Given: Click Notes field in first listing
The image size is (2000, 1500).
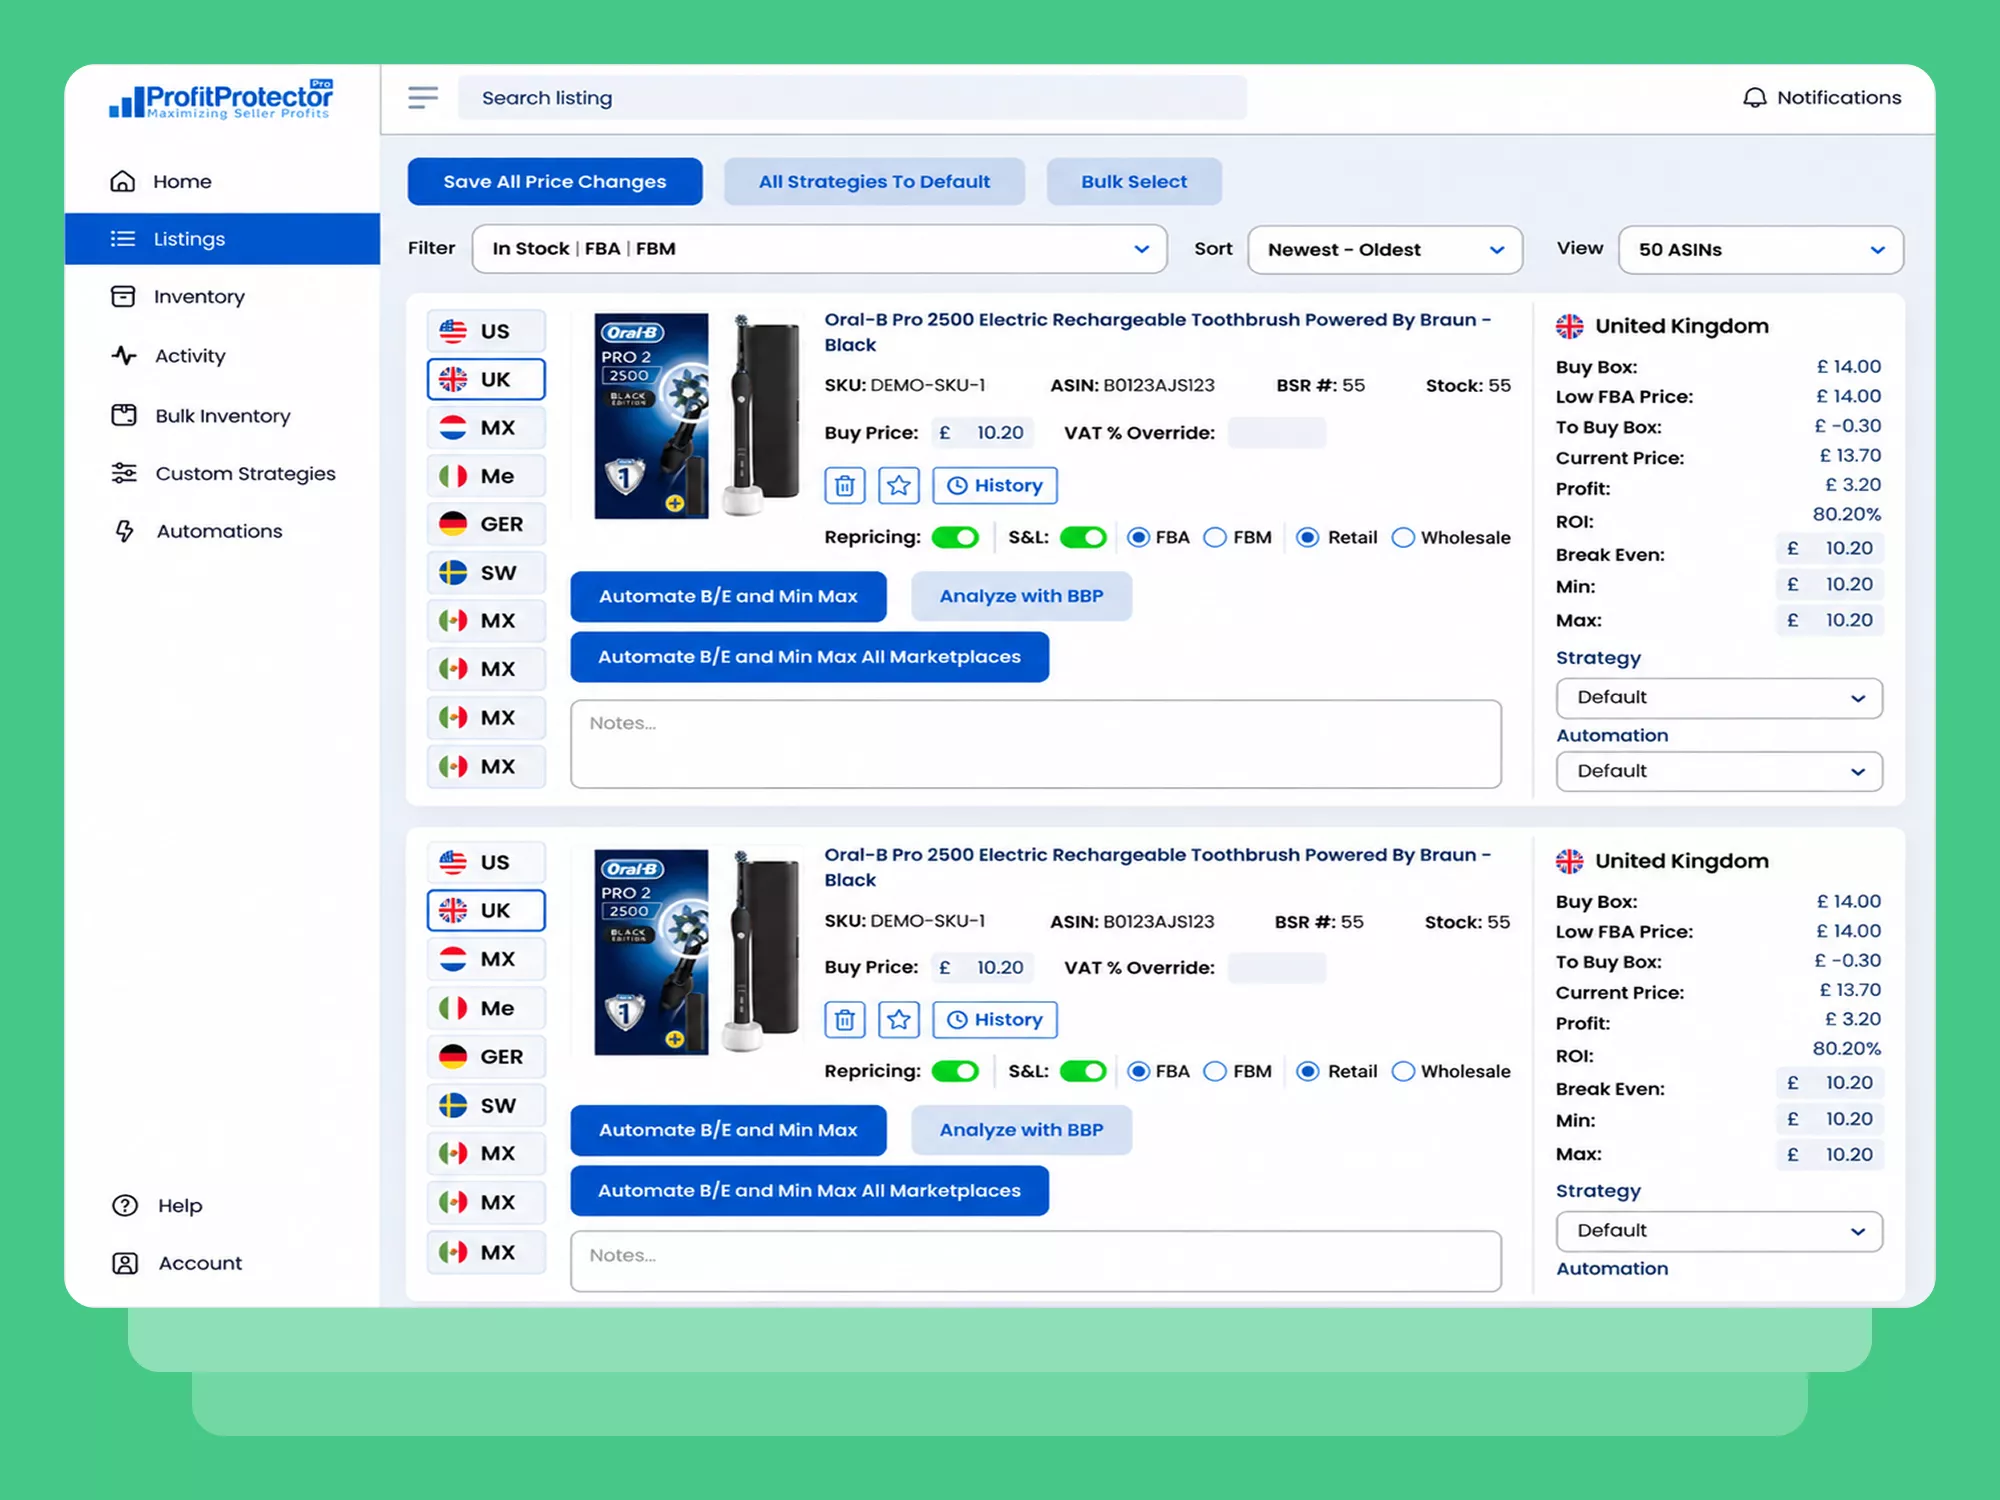Looking at the screenshot, I should click(x=1036, y=744).
